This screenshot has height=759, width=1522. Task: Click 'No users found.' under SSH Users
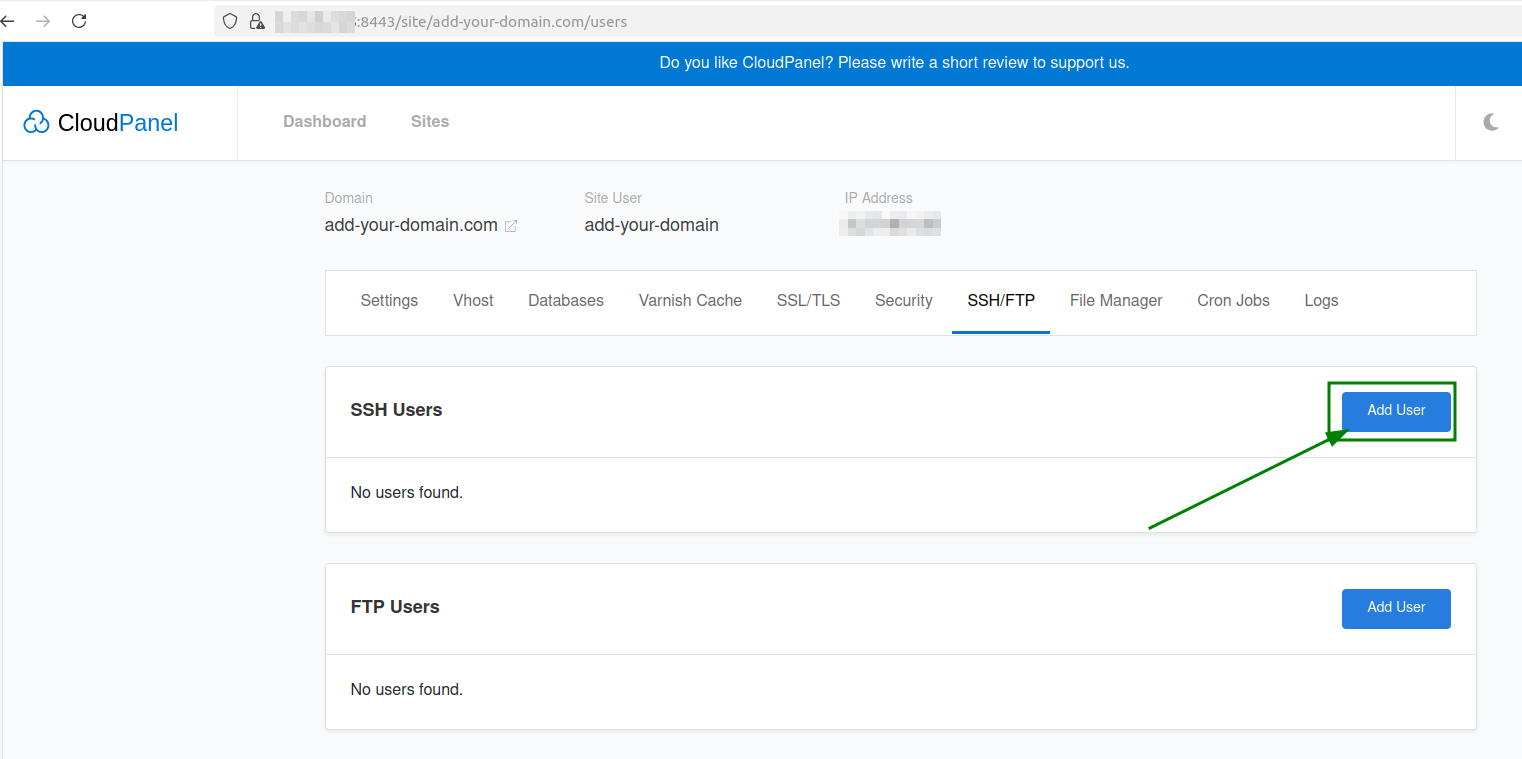coord(407,493)
